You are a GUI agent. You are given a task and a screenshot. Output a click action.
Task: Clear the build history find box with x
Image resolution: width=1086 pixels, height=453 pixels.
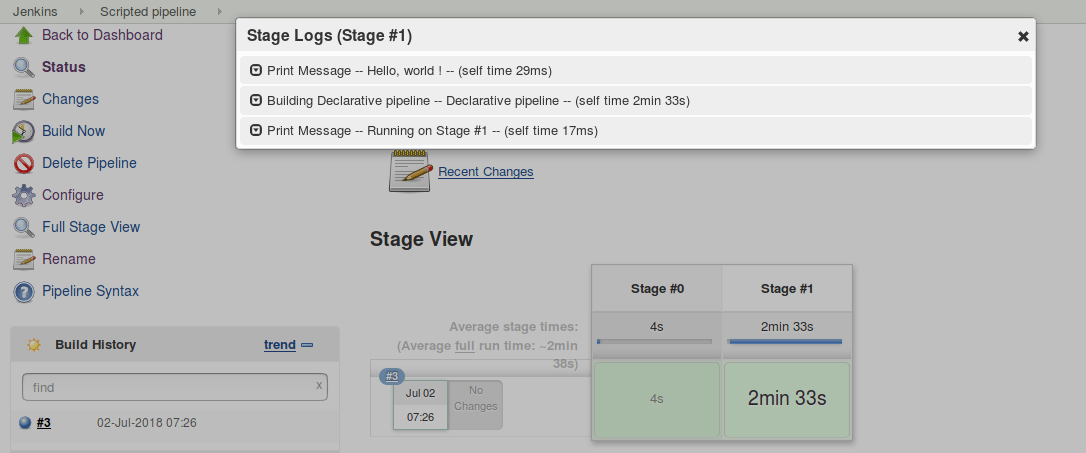[x=319, y=385]
